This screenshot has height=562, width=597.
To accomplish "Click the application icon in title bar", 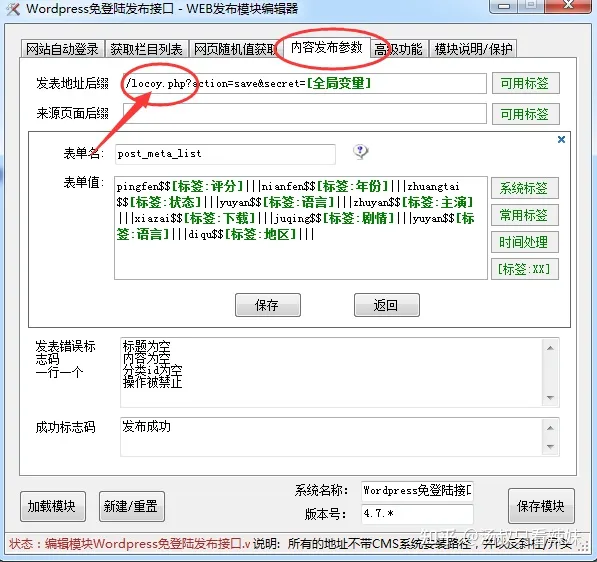I will tap(13, 8).
